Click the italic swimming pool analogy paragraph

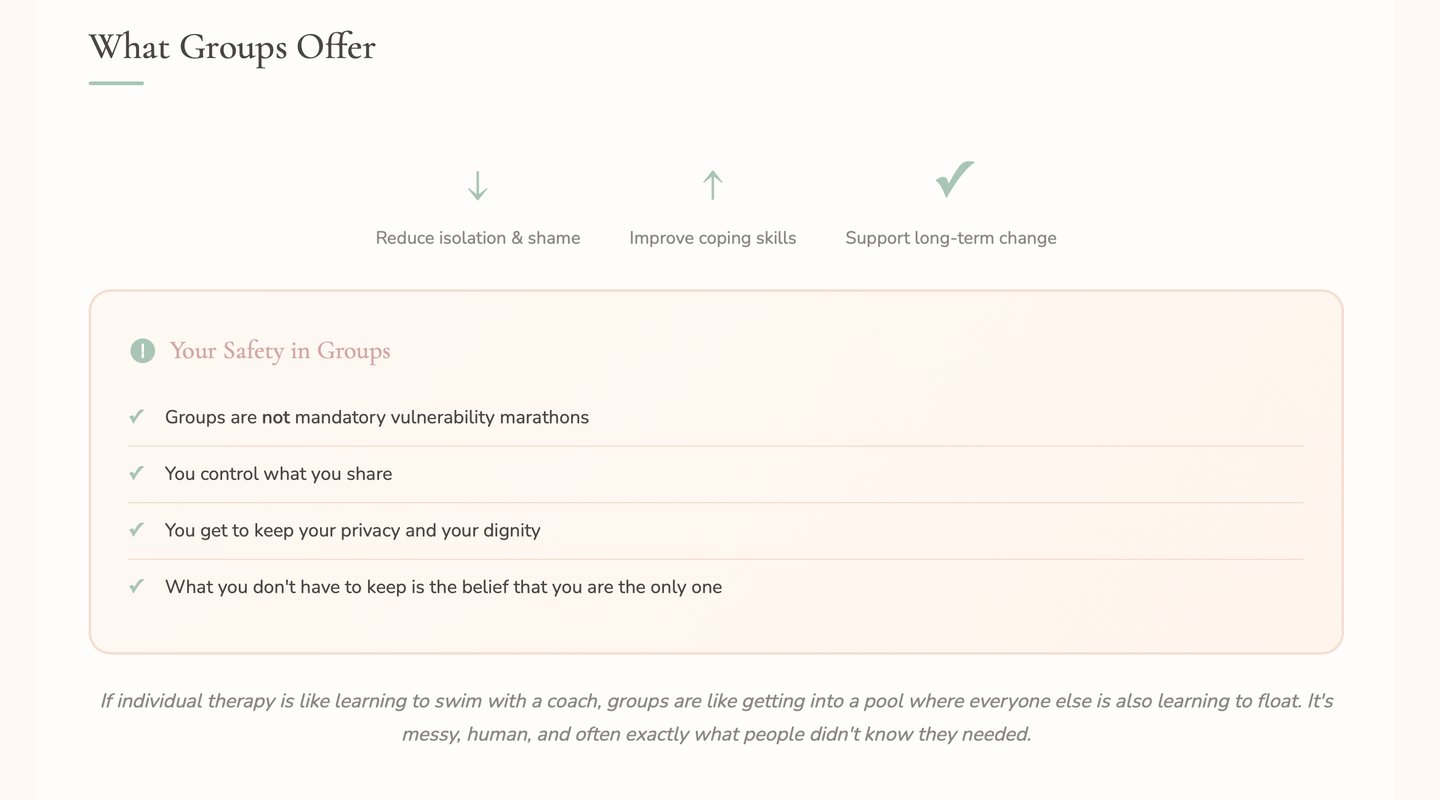(716, 717)
